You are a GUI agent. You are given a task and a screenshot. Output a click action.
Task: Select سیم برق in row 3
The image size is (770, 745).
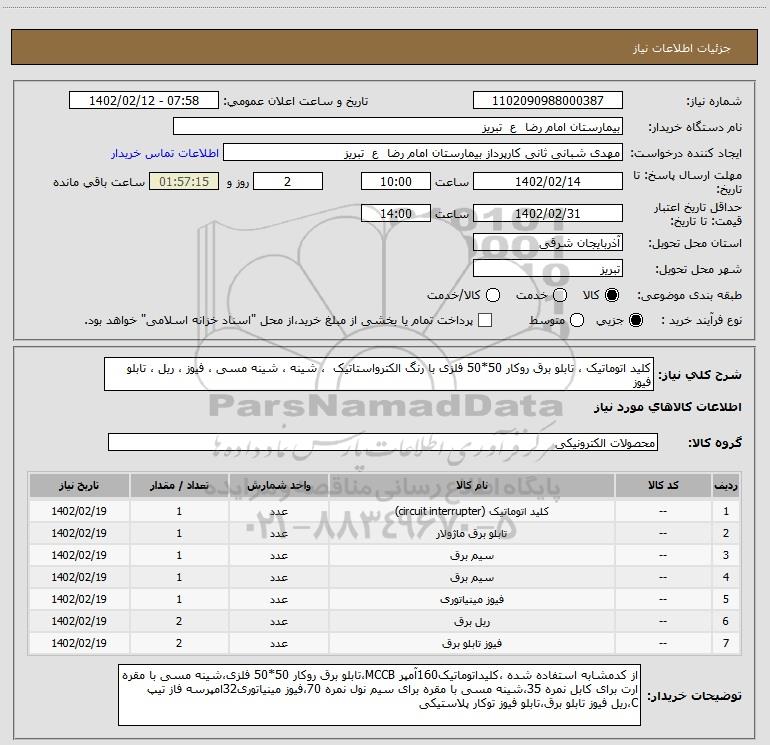(x=471, y=555)
